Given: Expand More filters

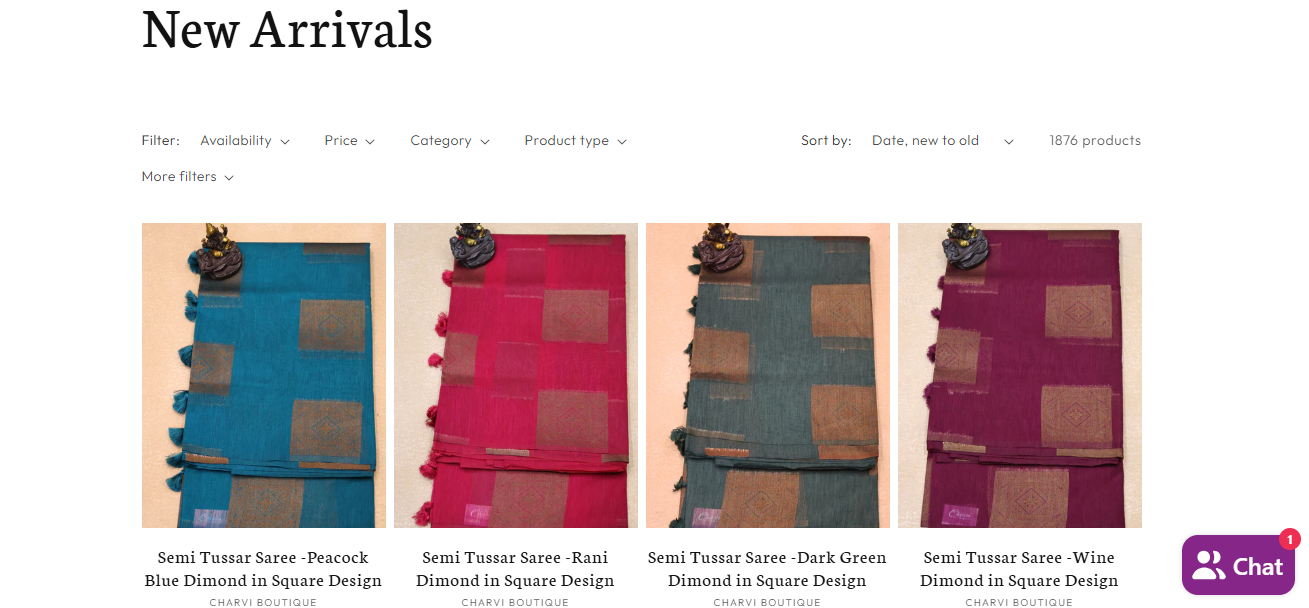Looking at the screenshot, I should pyautogui.click(x=188, y=177).
